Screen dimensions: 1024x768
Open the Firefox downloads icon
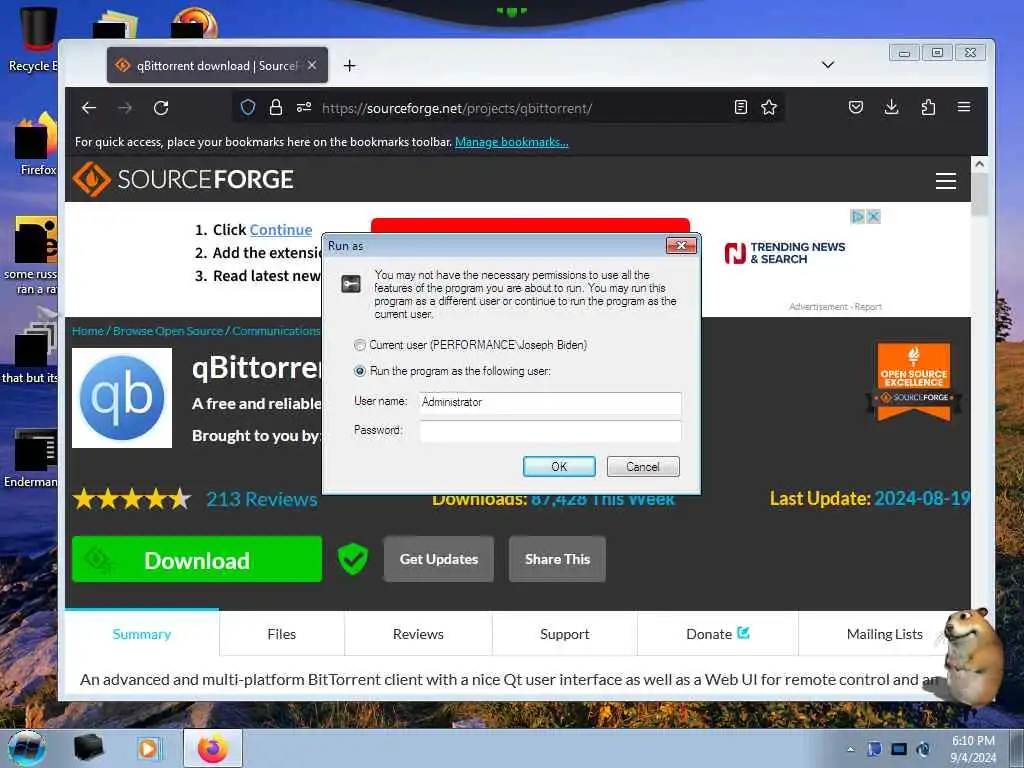tap(891, 107)
